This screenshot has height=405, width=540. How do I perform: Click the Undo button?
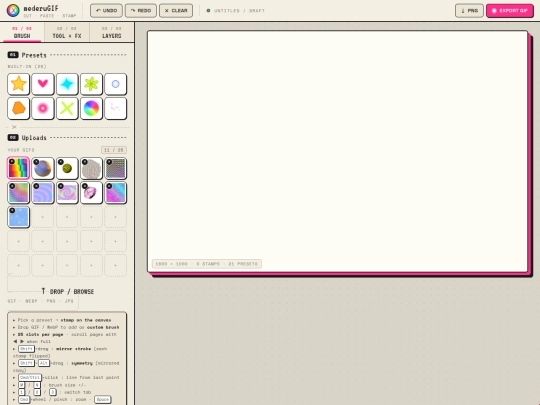tap(106, 11)
